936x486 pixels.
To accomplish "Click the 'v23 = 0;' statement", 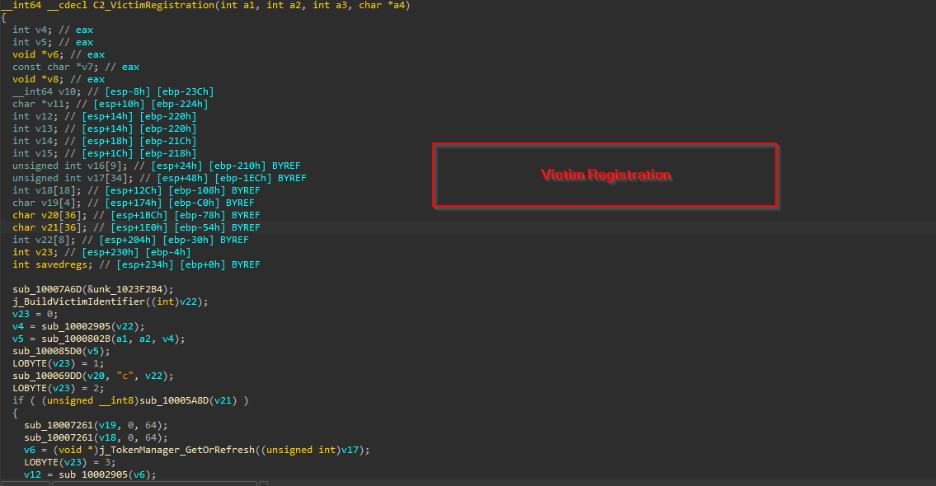I will pos(35,314).
